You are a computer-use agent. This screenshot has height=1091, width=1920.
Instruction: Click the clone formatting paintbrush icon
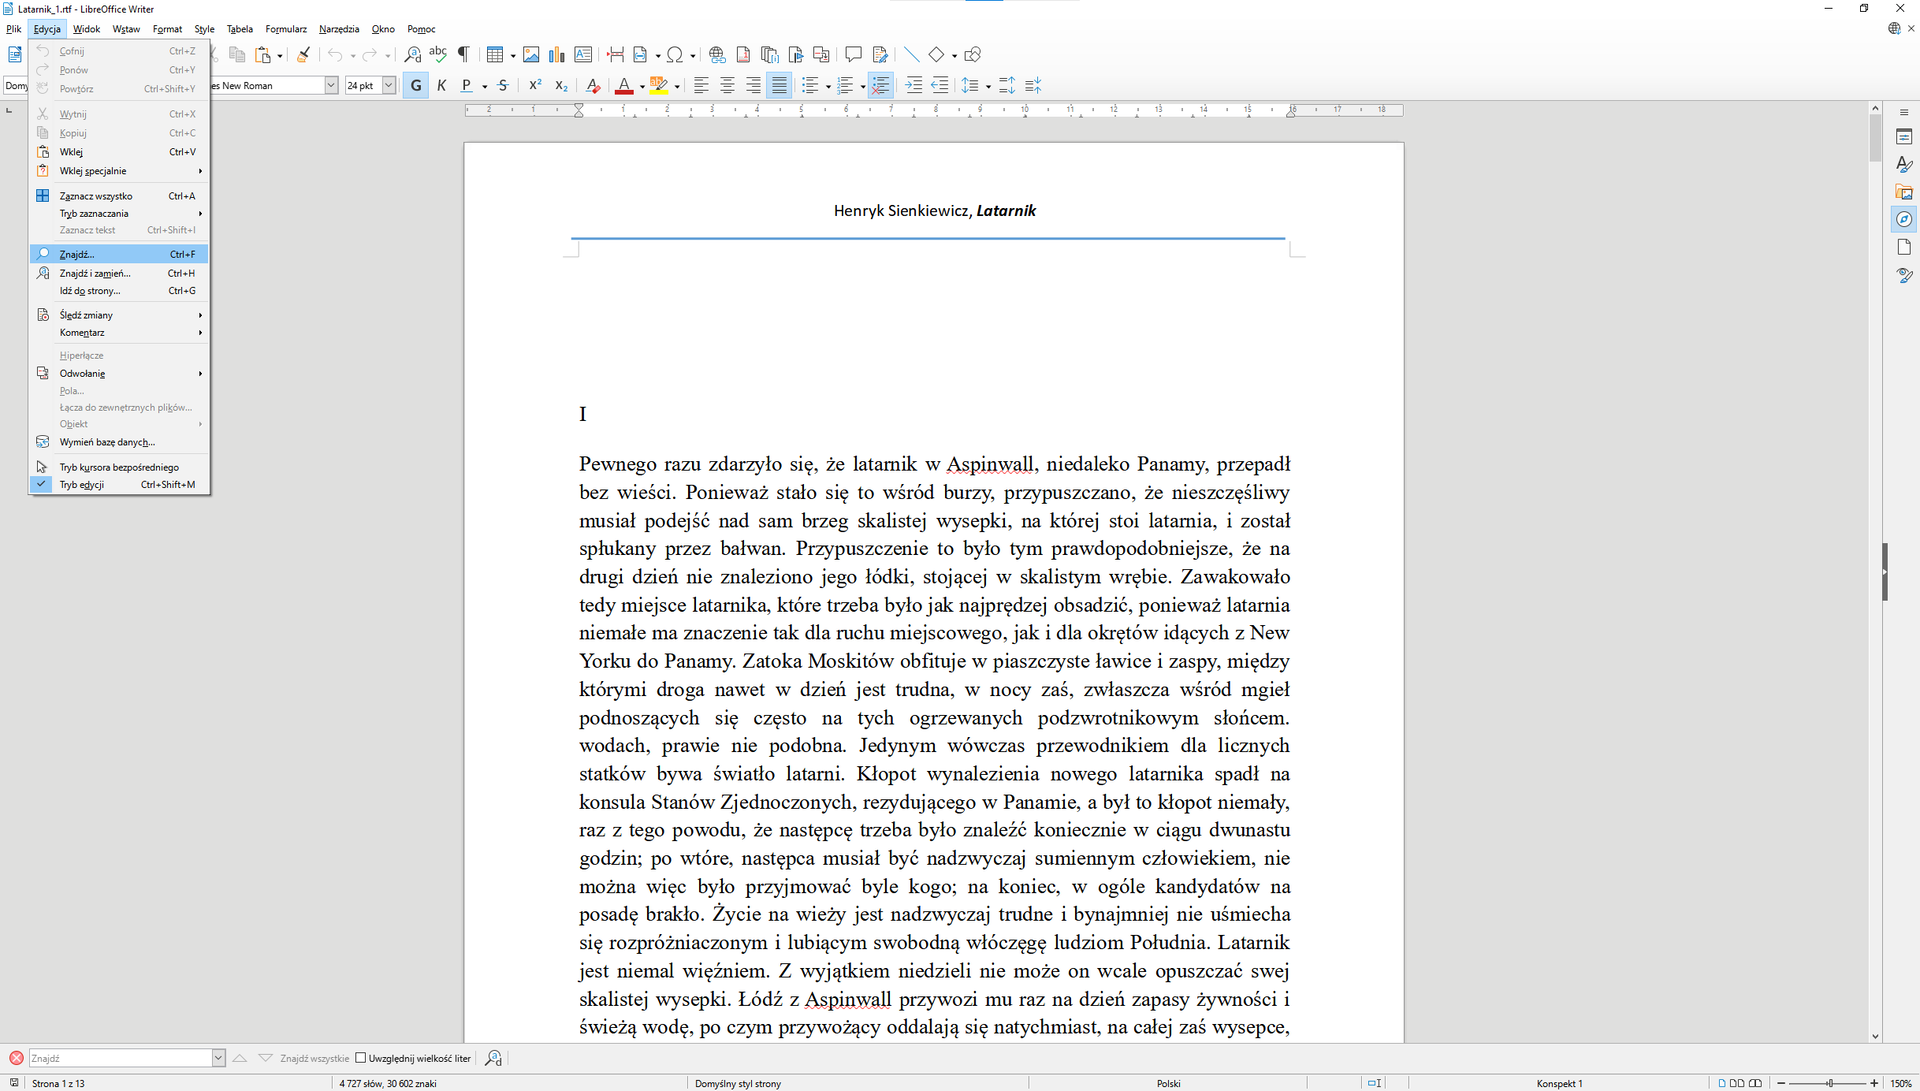(x=303, y=55)
